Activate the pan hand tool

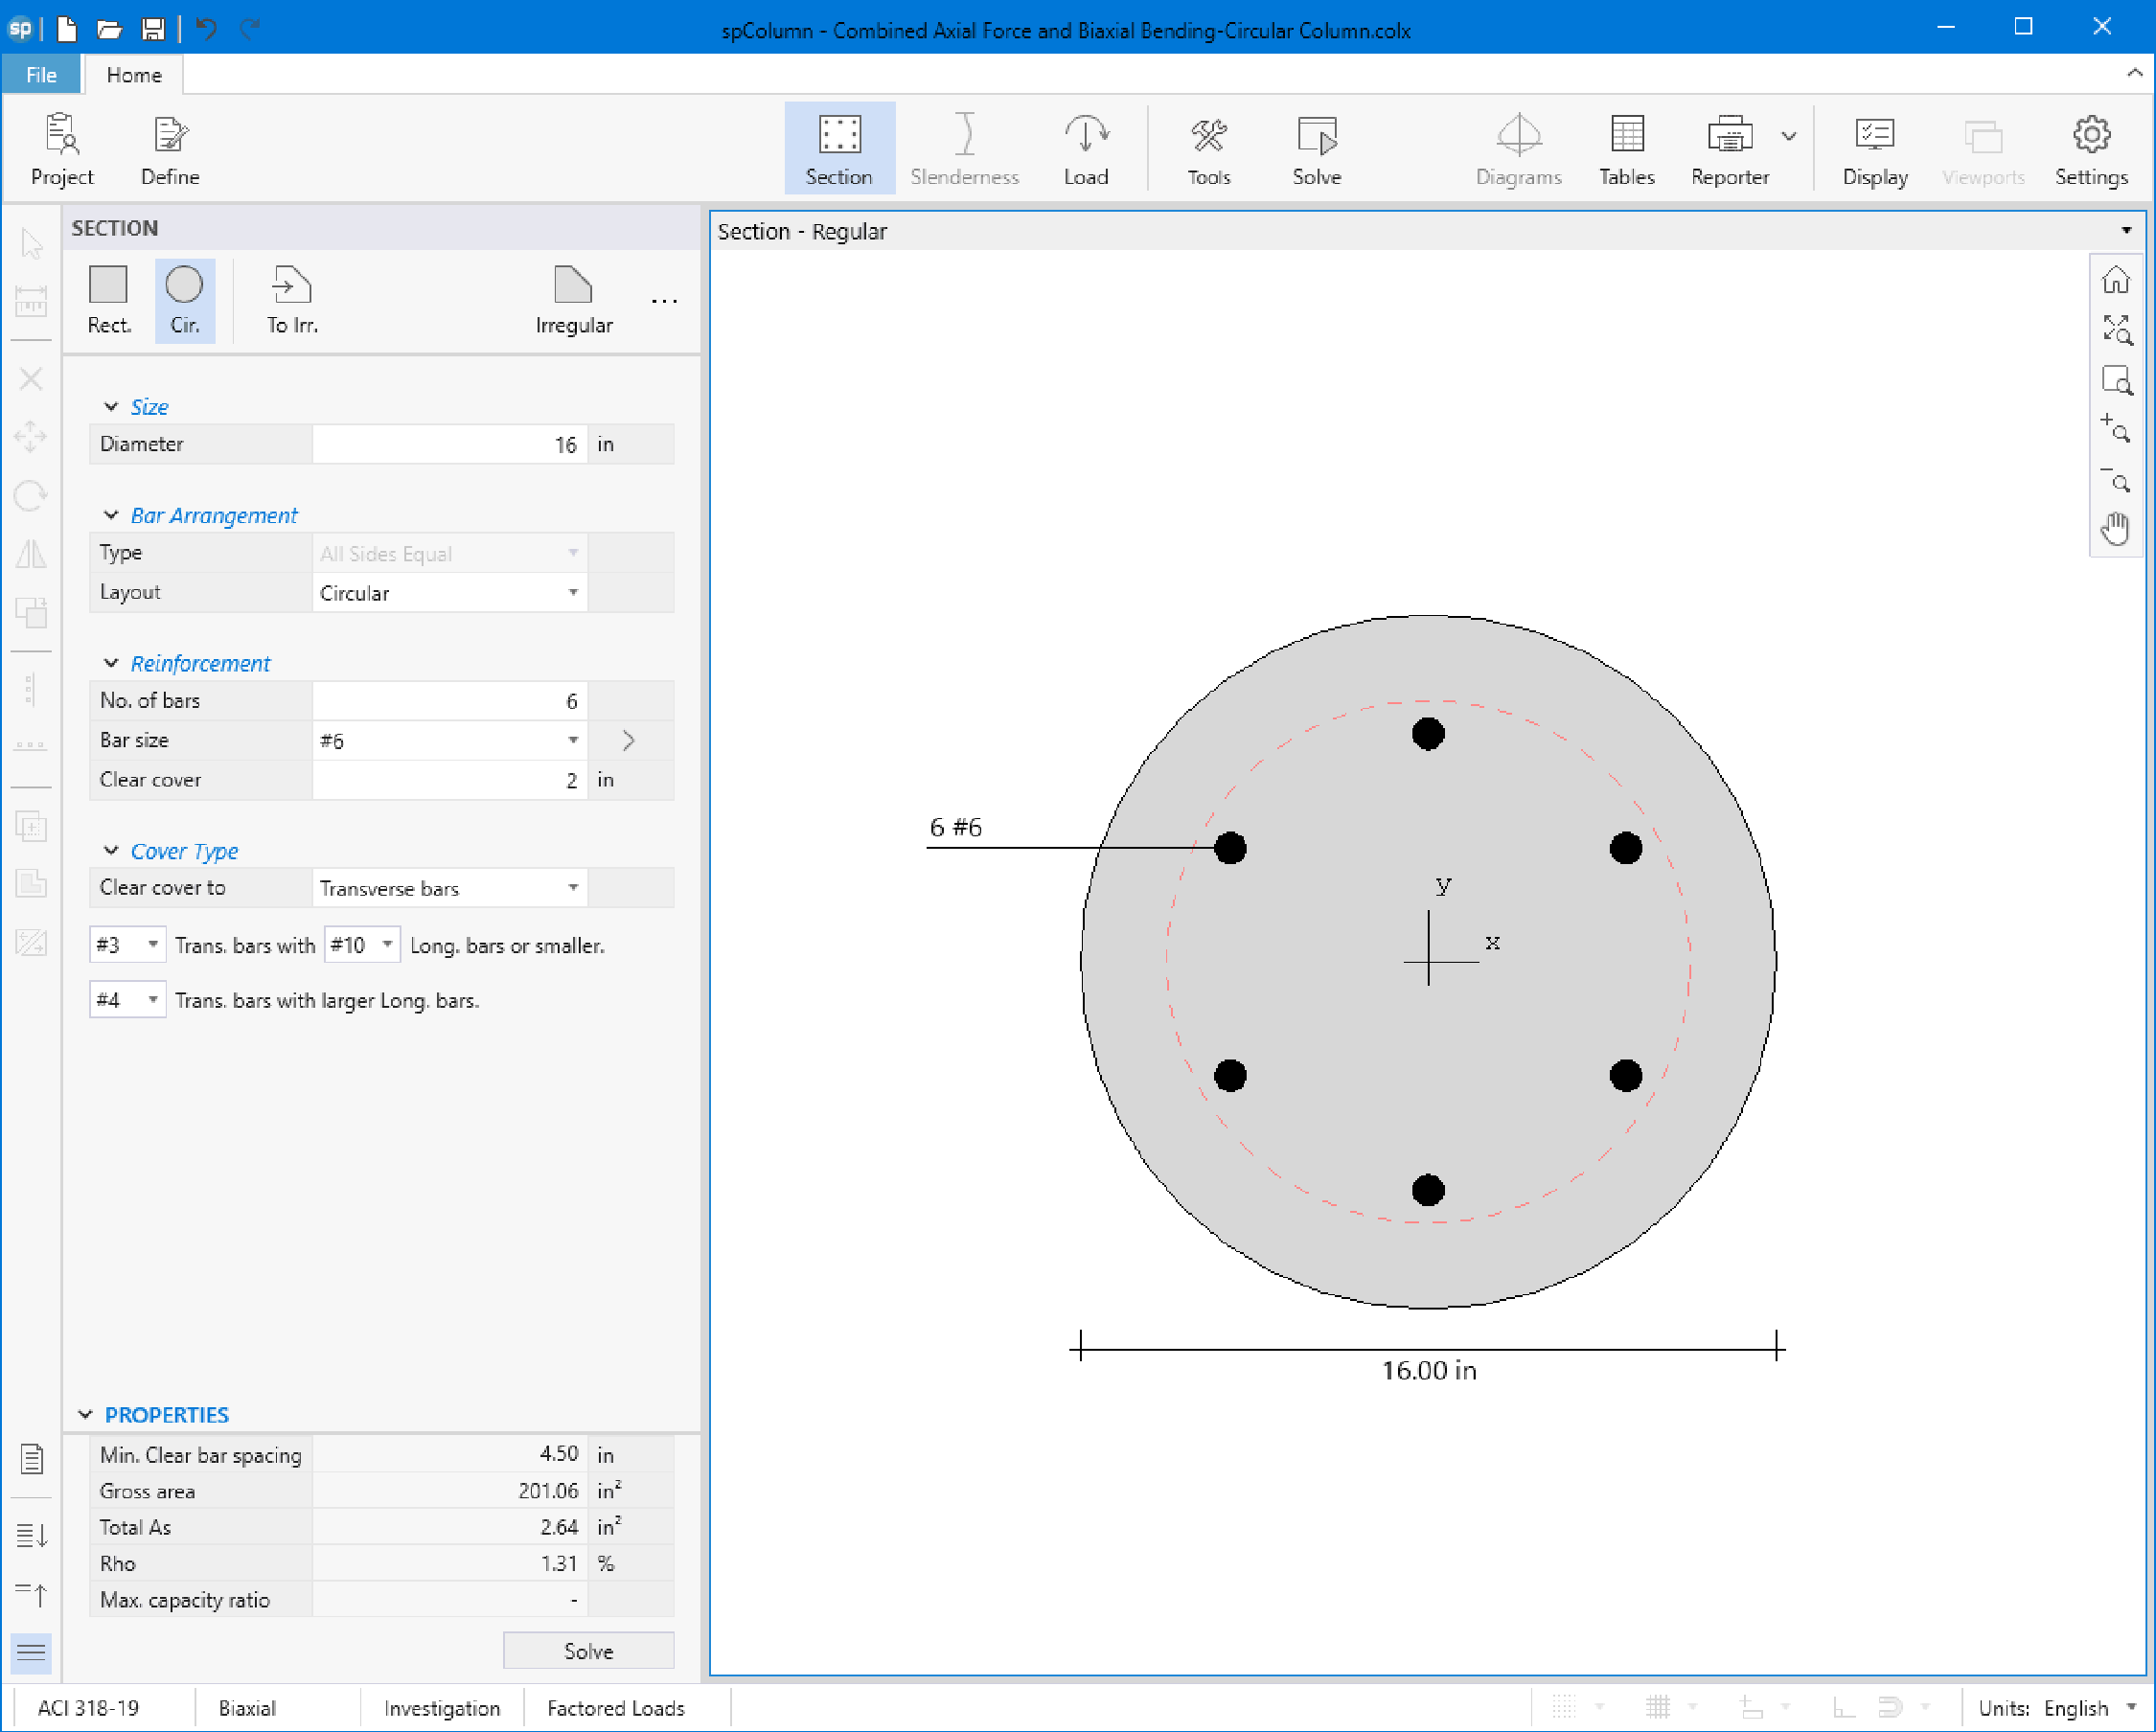2116,528
